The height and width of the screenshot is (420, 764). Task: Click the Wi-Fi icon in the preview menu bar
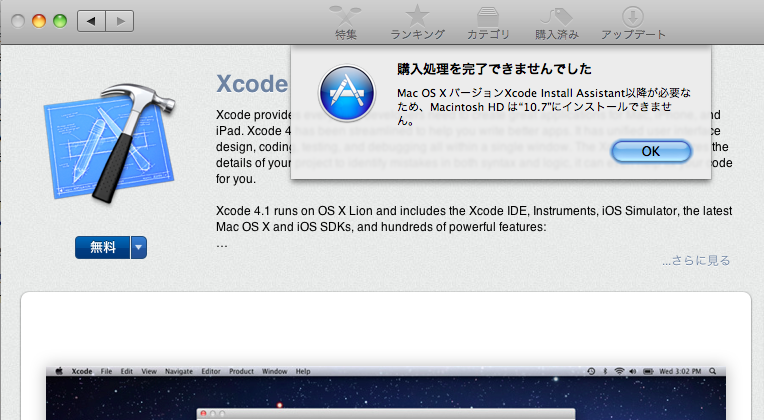click(619, 371)
